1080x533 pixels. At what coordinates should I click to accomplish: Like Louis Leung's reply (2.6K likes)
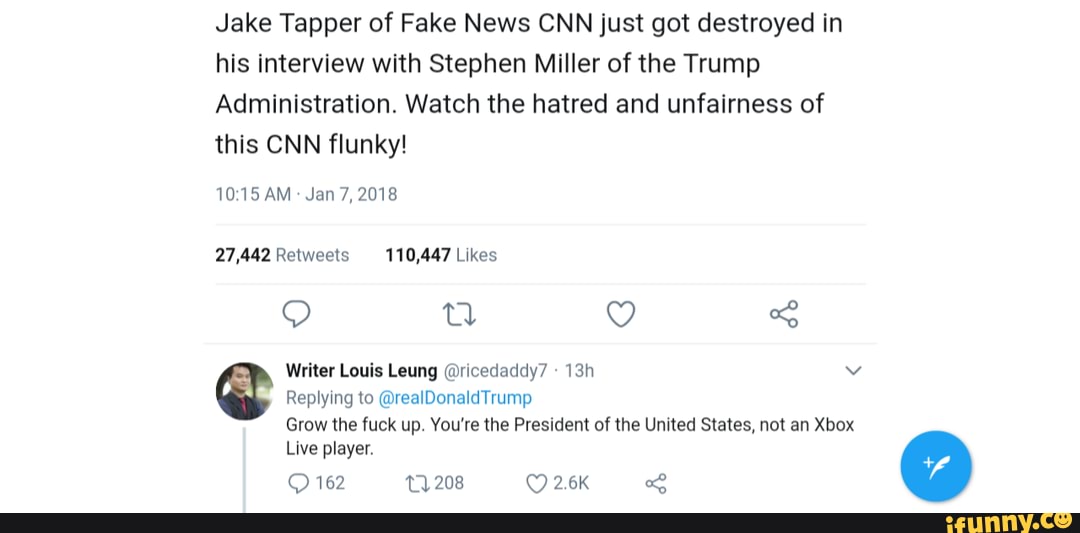pyautogui.click(x=536, y=484)
